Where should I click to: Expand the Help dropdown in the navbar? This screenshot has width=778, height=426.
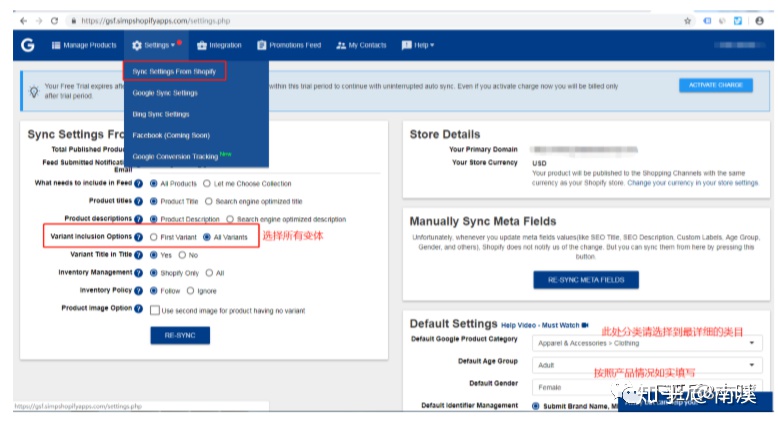point(418,45)
